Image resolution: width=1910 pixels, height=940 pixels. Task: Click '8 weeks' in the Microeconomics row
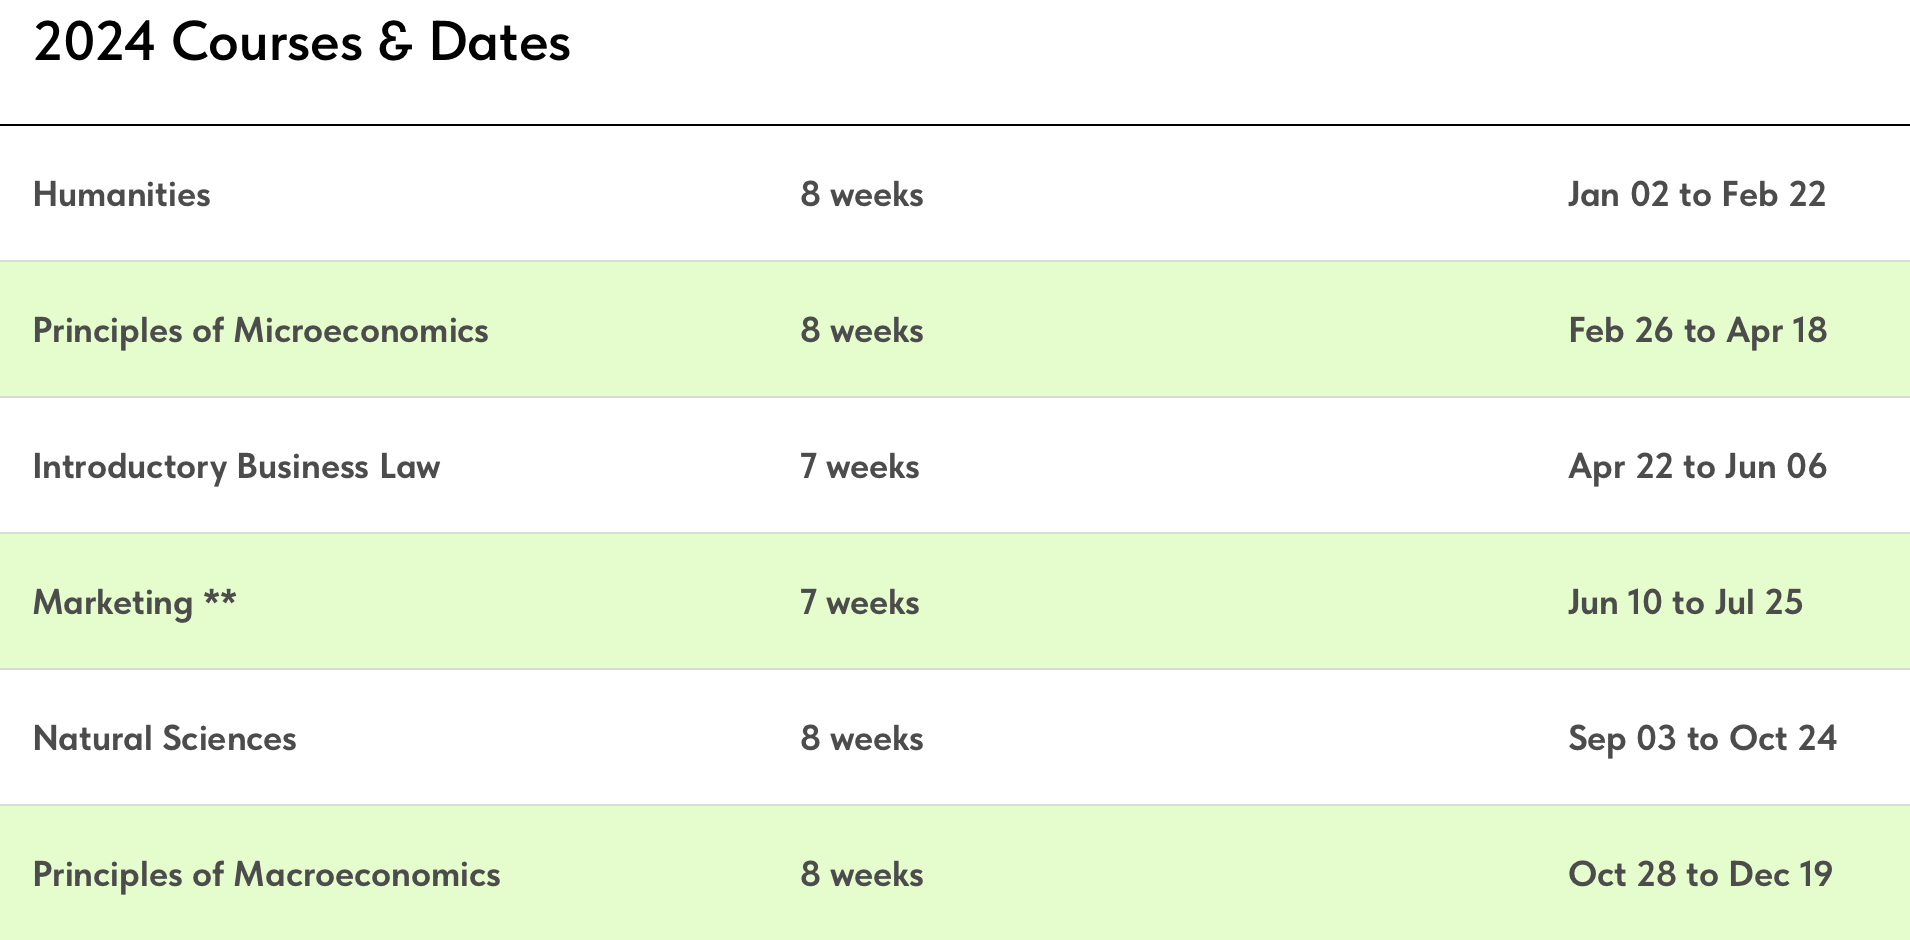[x=861, y=331]
